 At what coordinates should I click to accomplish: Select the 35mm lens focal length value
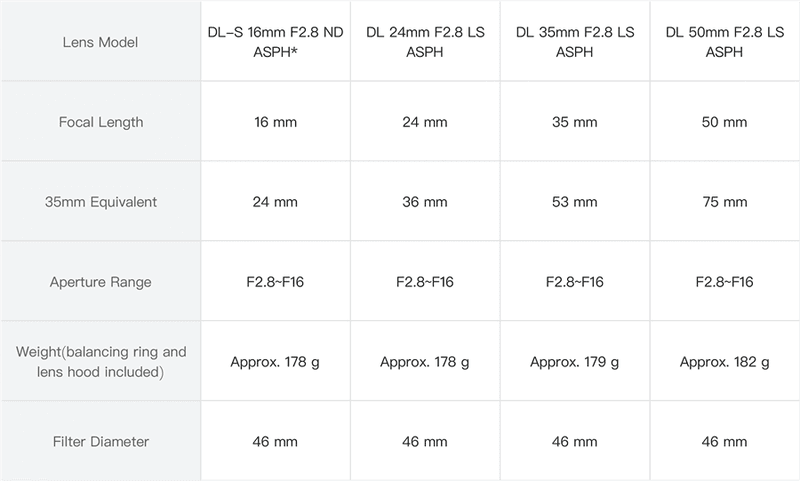[x=575, y=122]
